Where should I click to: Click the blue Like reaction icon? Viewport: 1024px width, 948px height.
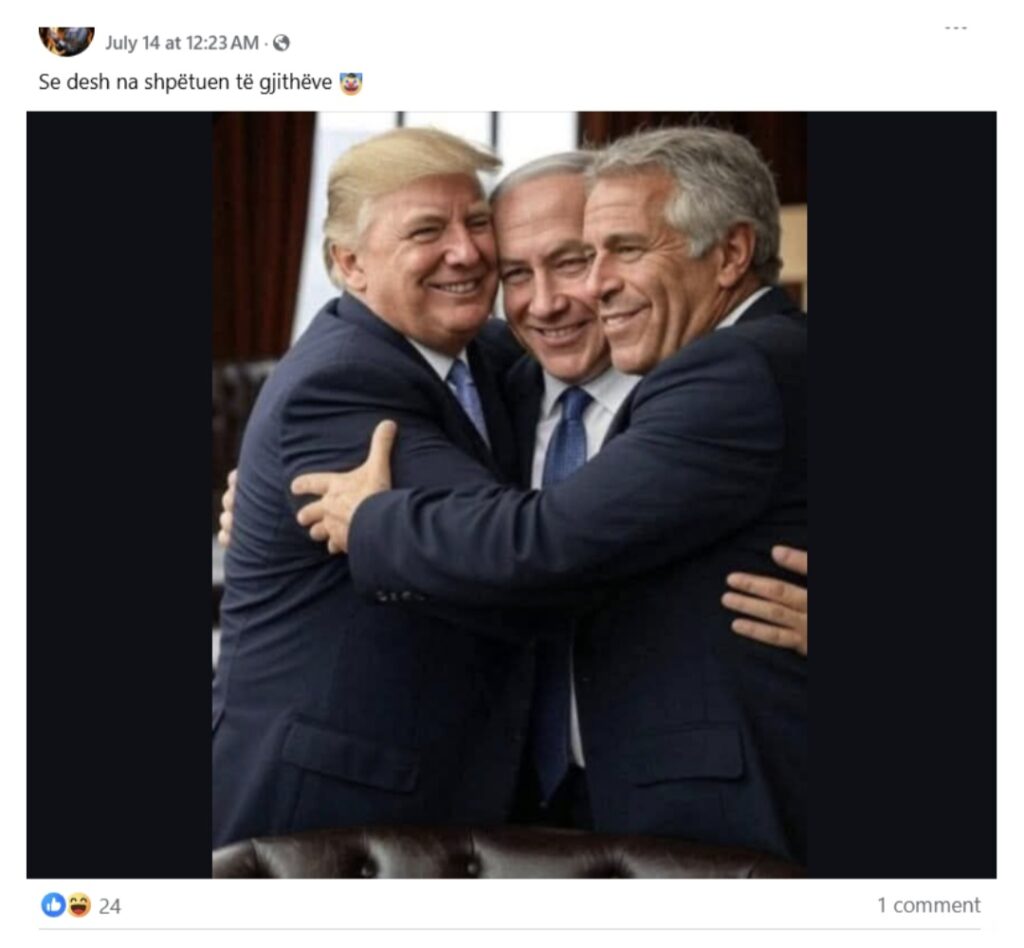(x=54, y=905)
